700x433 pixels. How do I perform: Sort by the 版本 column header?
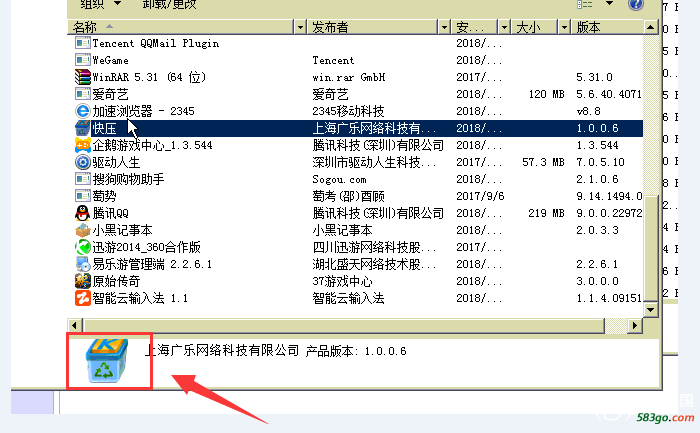[608, 28]
